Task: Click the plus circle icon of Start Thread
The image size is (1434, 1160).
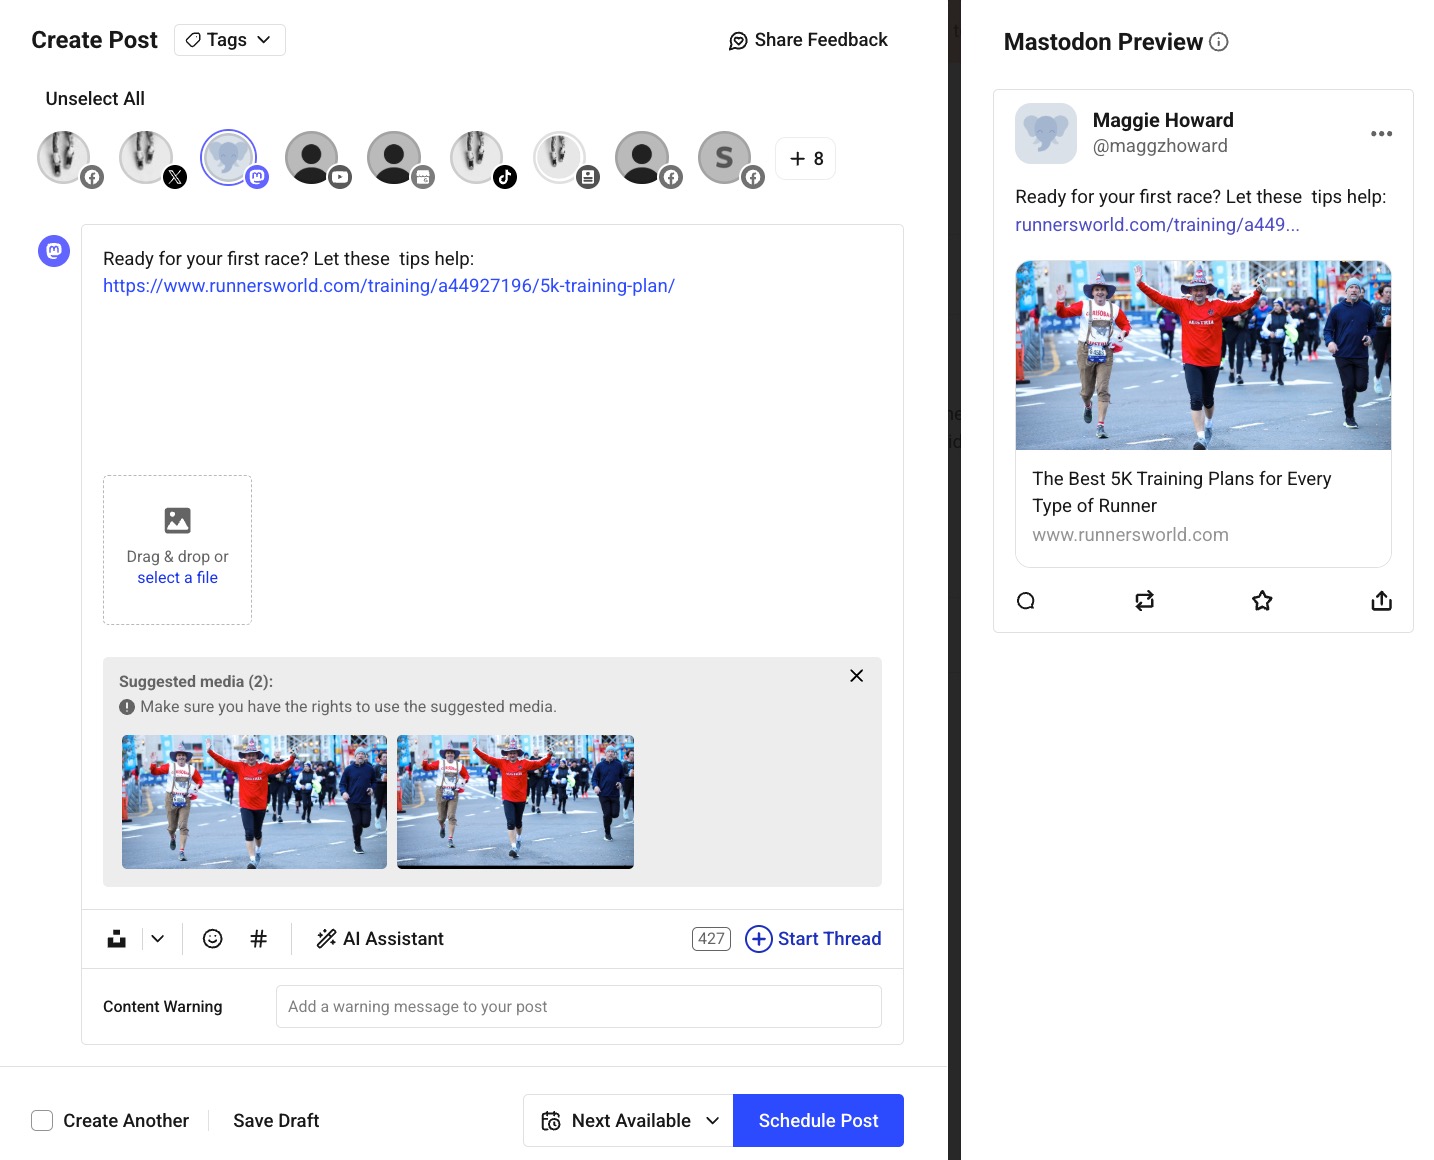Action: 759,939
